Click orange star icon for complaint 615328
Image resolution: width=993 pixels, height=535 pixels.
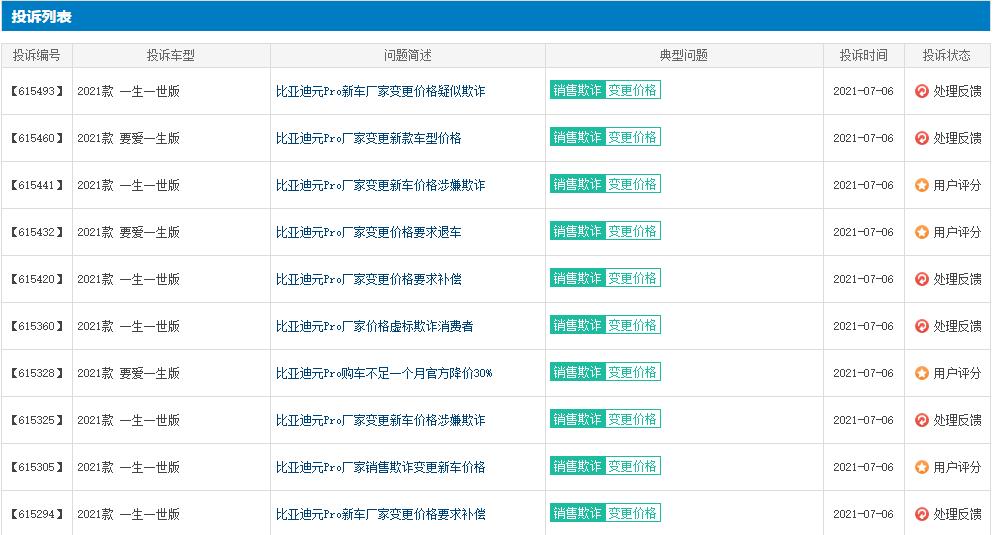[x=921, y=374]
